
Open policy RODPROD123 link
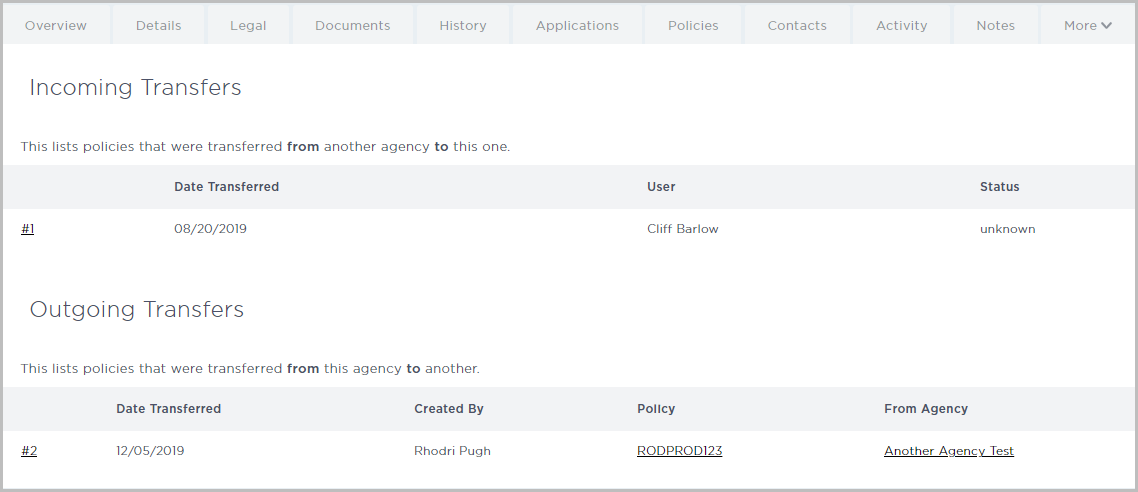pos(679,451)
